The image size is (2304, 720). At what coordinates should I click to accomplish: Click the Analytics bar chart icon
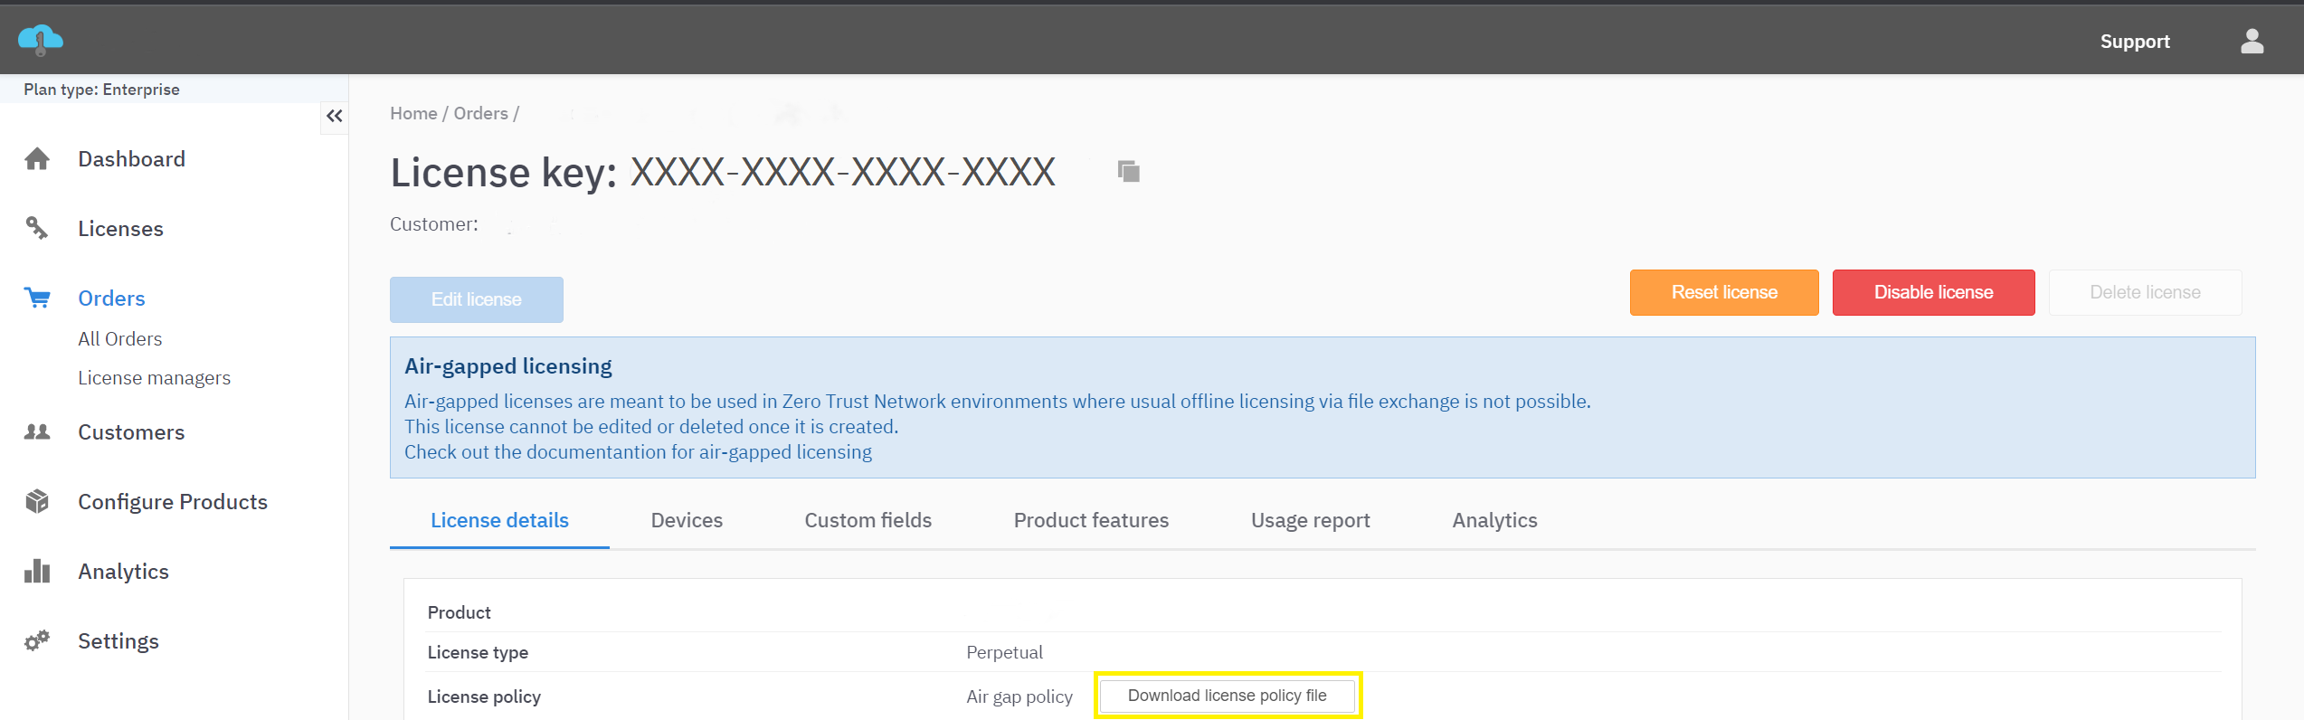[x=37, y=571]
